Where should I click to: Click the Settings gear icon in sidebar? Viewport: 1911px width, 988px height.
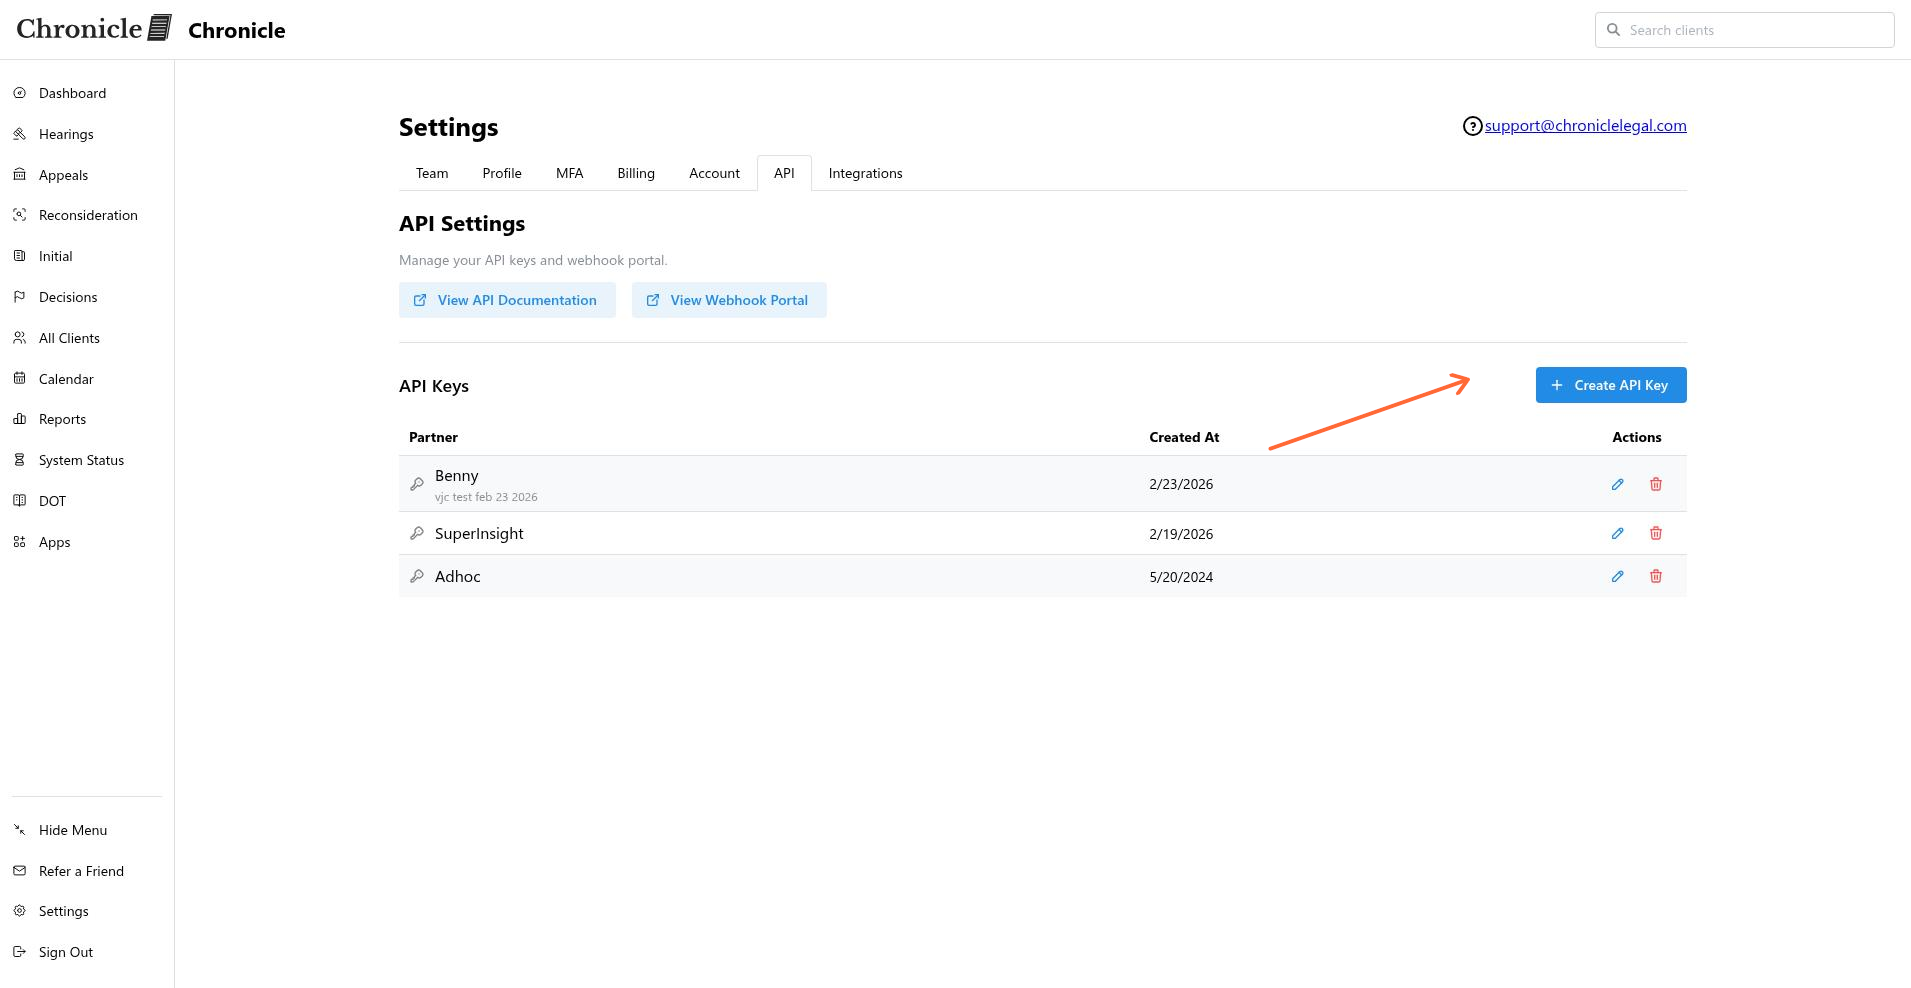click(19, 911)
